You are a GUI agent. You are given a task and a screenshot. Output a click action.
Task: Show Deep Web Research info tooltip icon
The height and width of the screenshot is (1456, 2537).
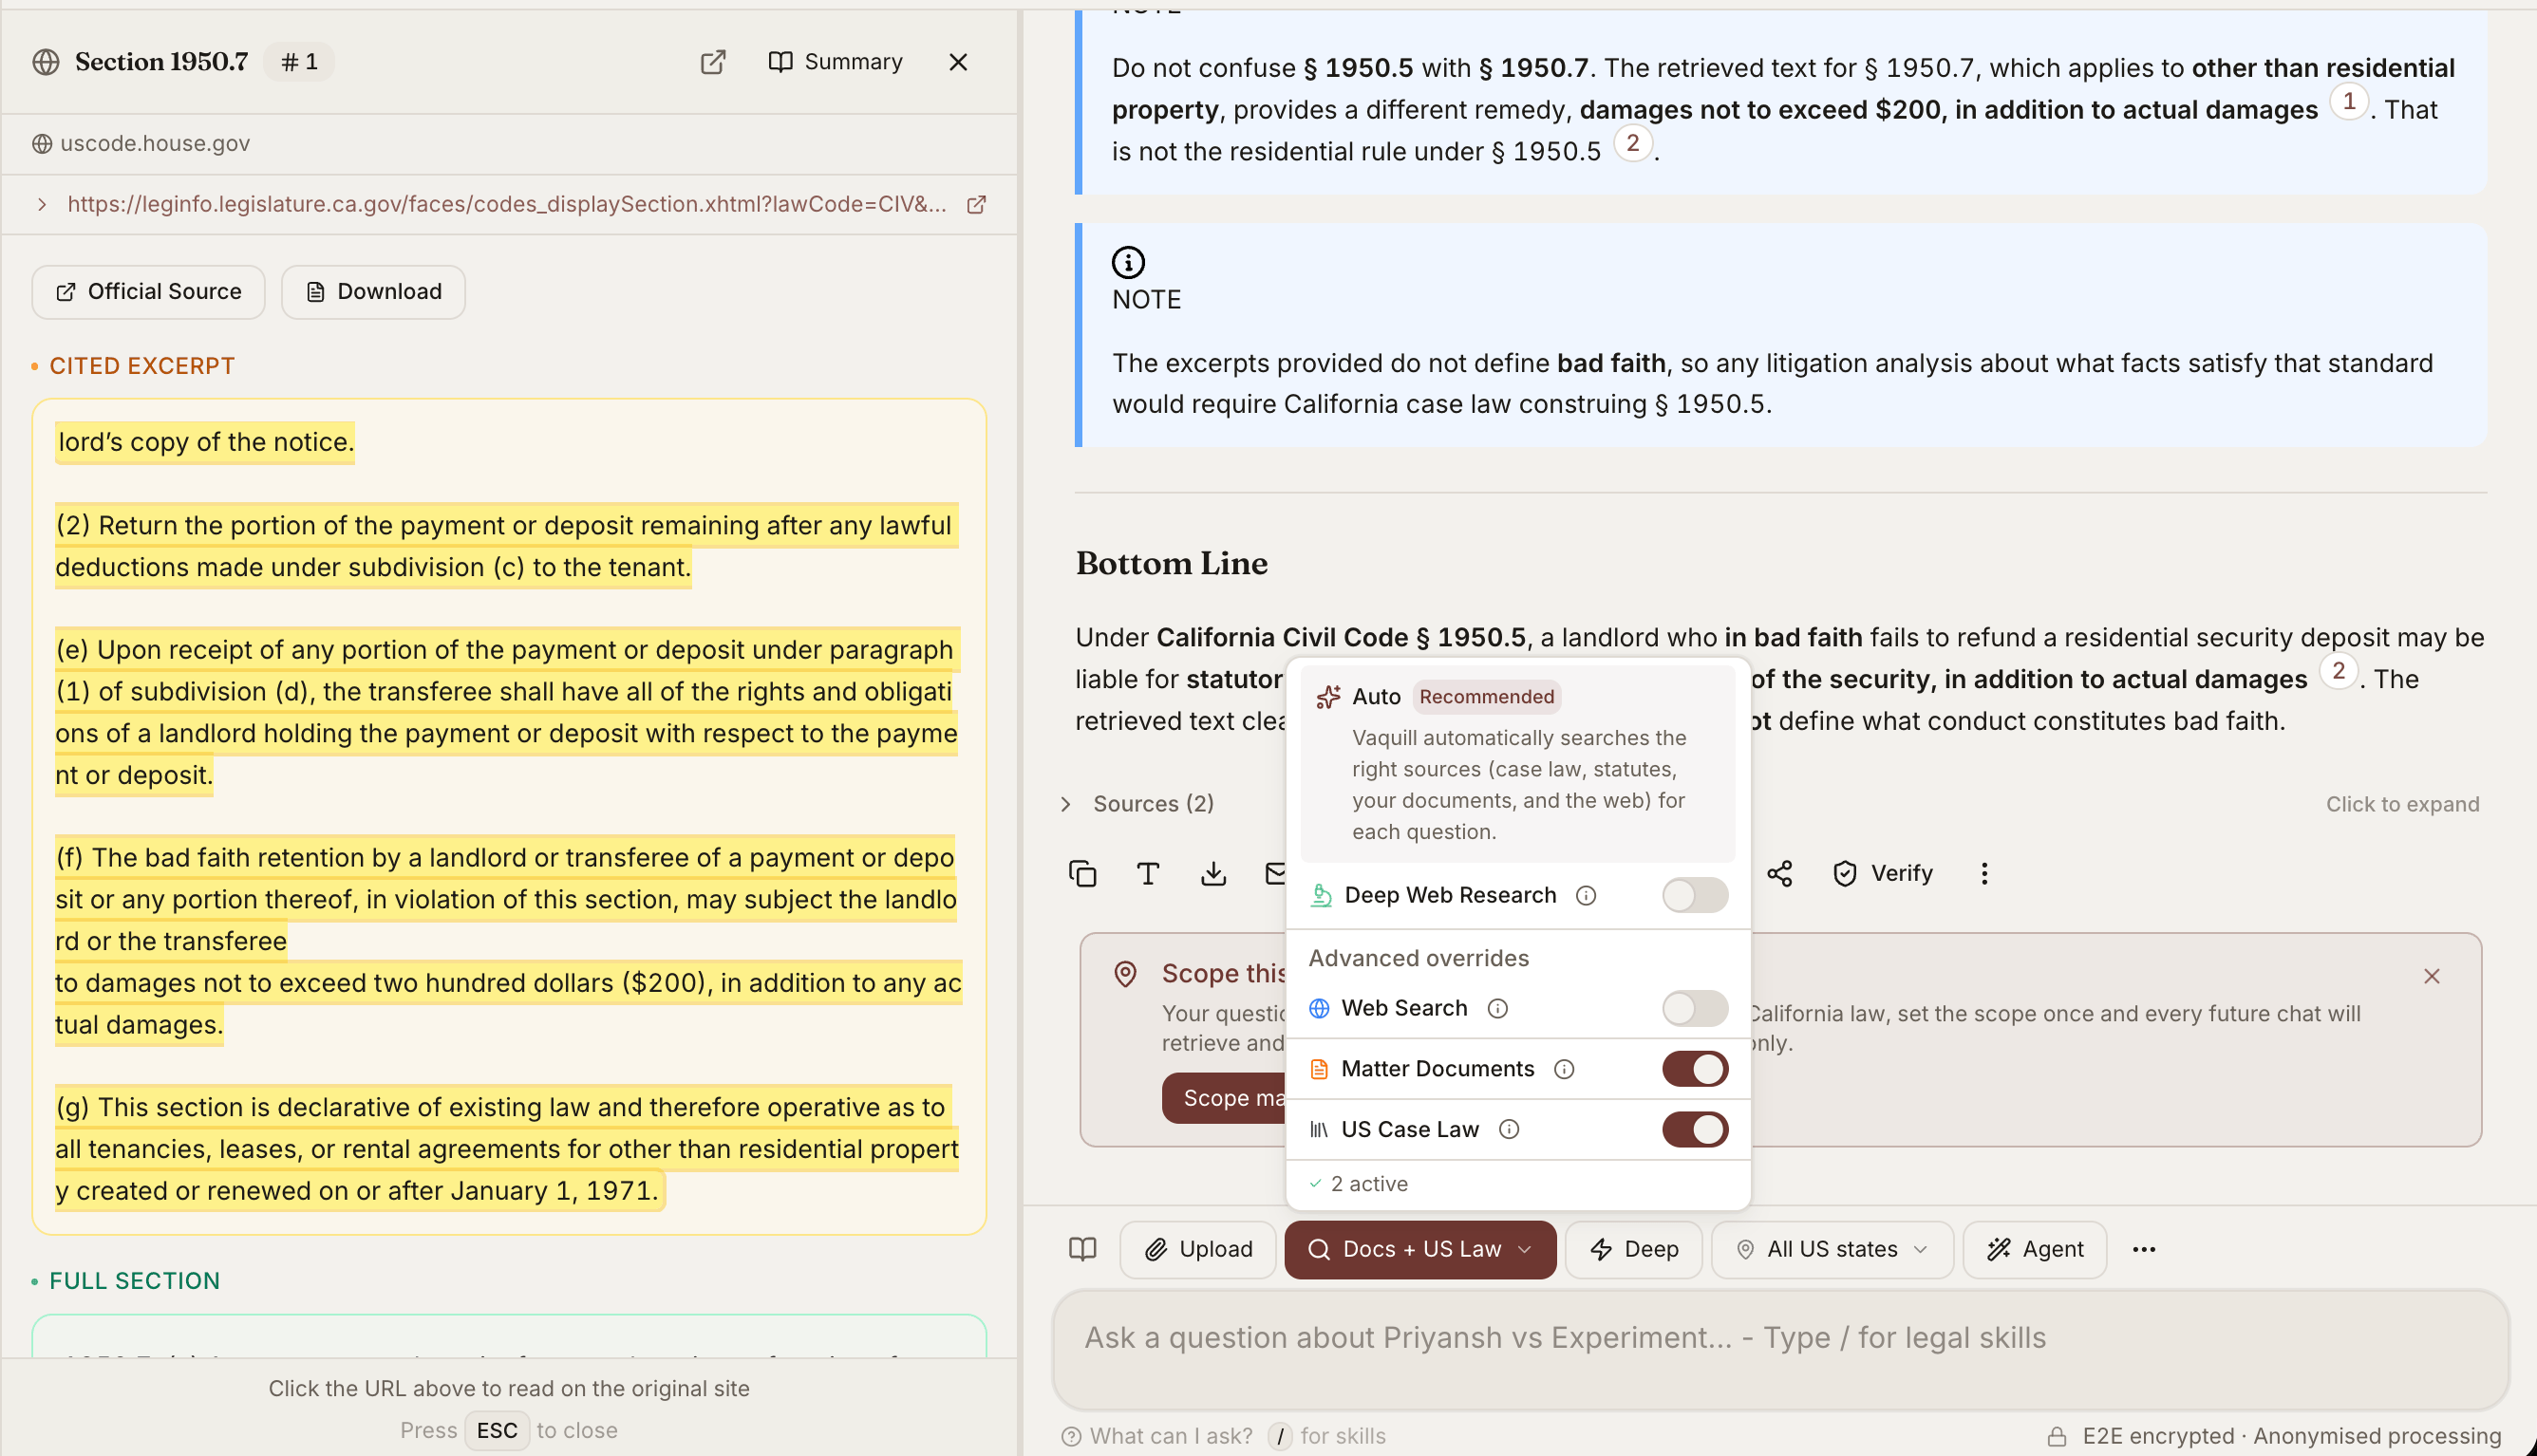pyautogui.click(x=1586, y=895)
